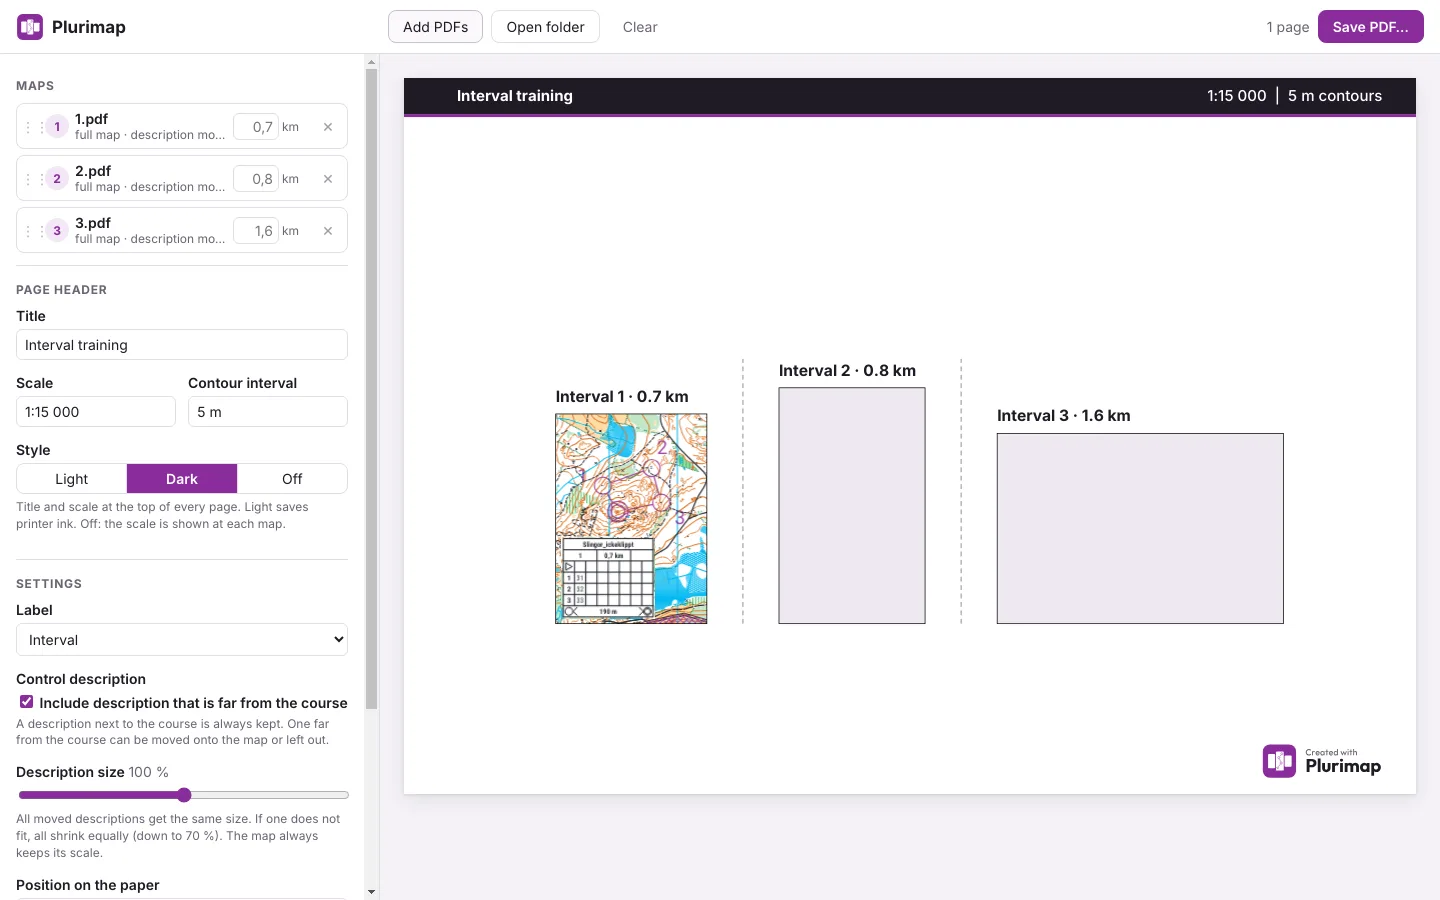This screenshot has height=900, width=1440.
Task: Toggle Include description far from course checkbox
Action: point(27,702)
